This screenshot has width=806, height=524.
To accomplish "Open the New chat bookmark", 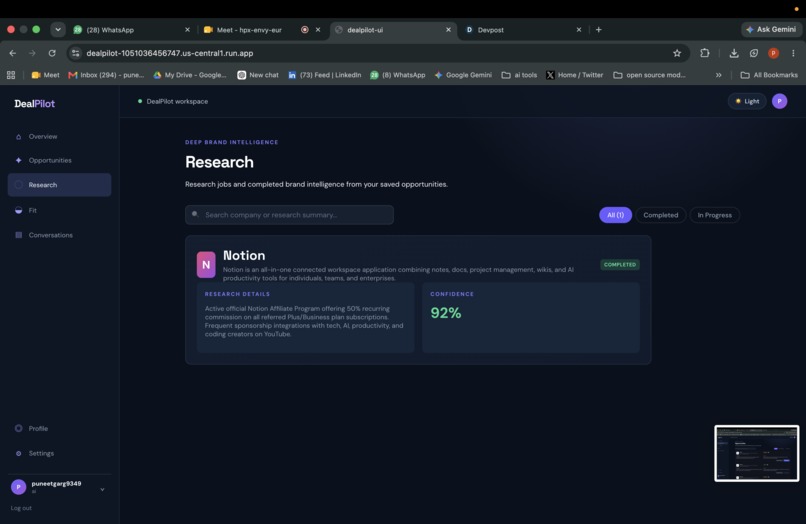I will 258,75.
